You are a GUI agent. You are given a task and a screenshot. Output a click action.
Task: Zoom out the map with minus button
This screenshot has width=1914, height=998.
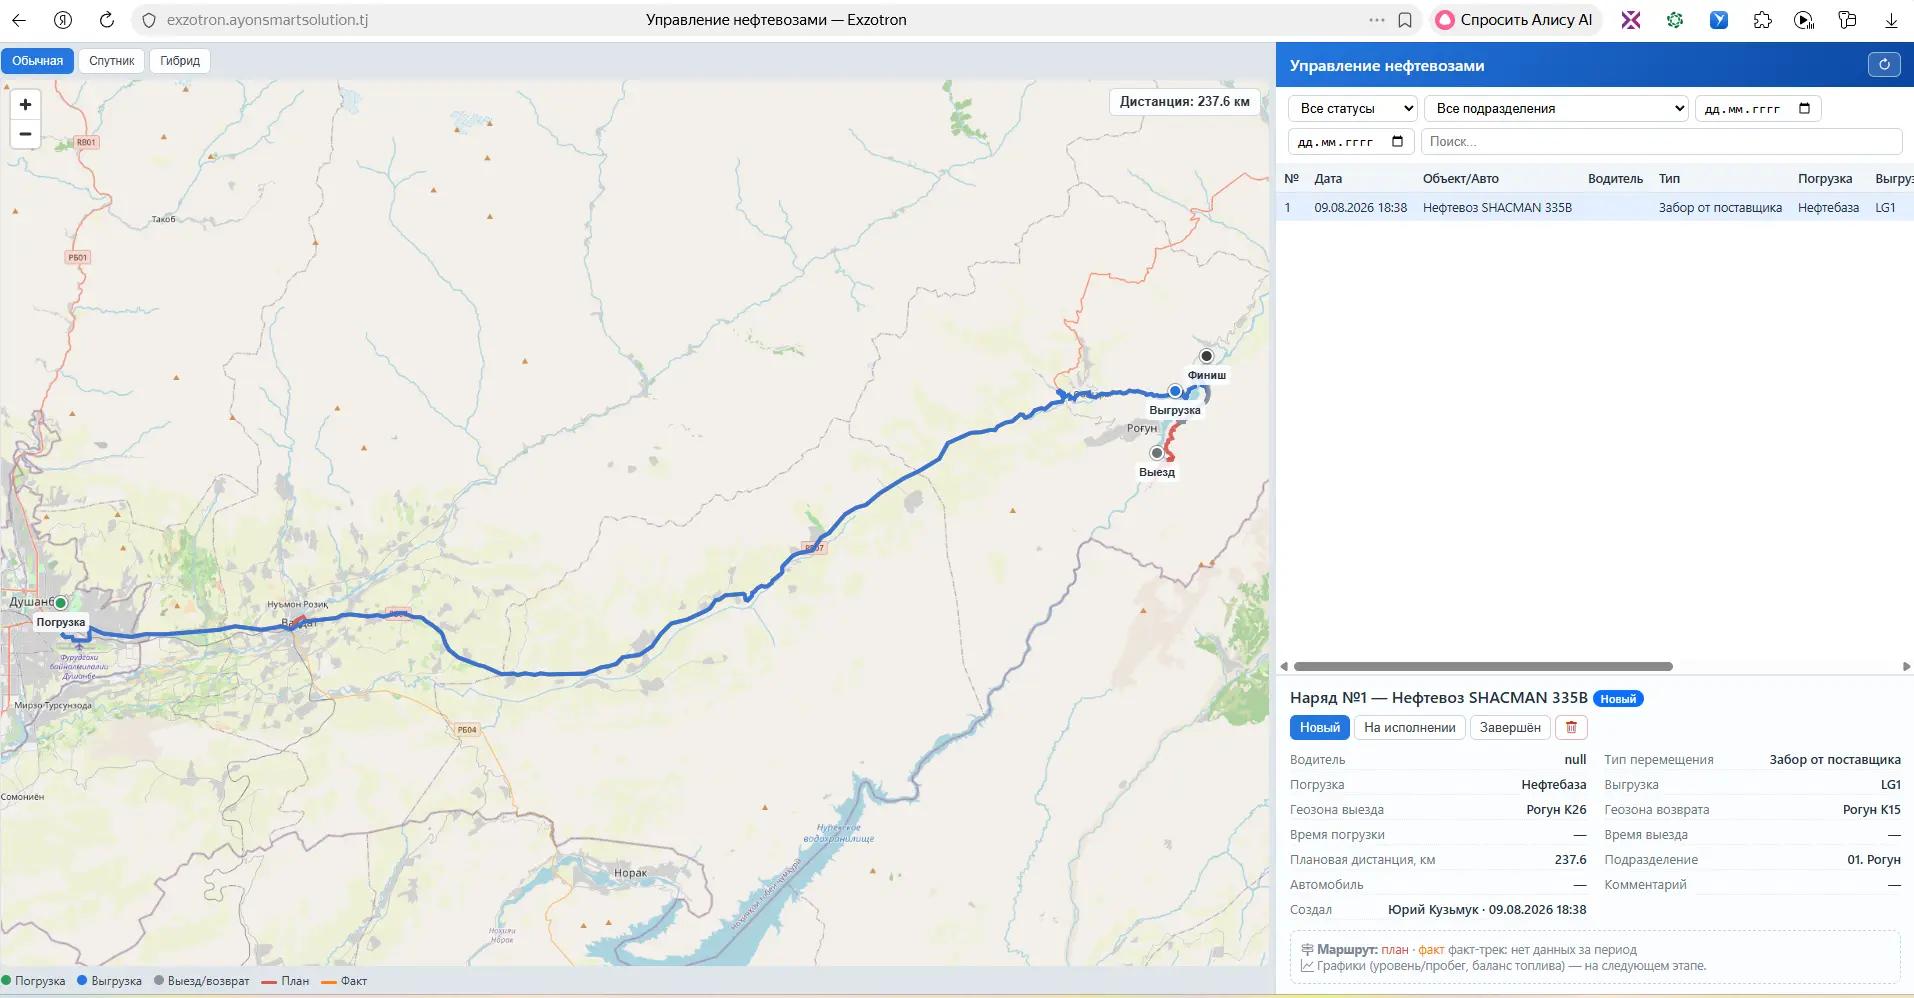coord(25,134)
